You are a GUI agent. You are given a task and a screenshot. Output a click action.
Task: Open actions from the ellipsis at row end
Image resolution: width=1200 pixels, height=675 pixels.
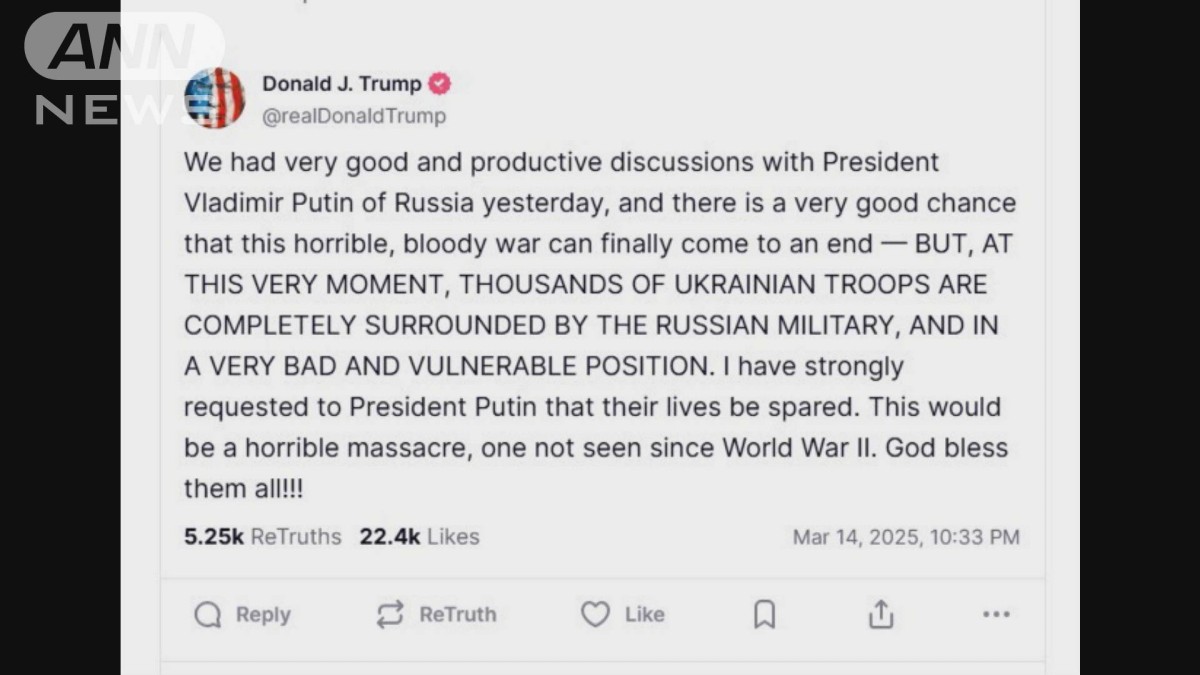click(x=995, y=614)
